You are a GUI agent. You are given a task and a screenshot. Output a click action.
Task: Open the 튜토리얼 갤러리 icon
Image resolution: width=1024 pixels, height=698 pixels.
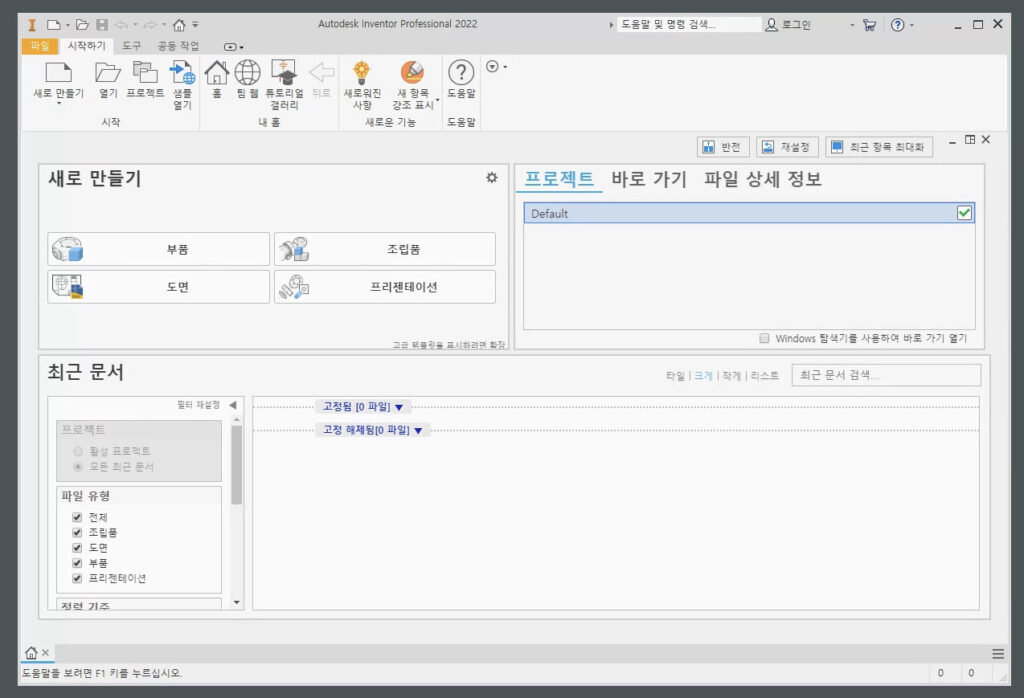pyautogui.click(x=284, y=72)
